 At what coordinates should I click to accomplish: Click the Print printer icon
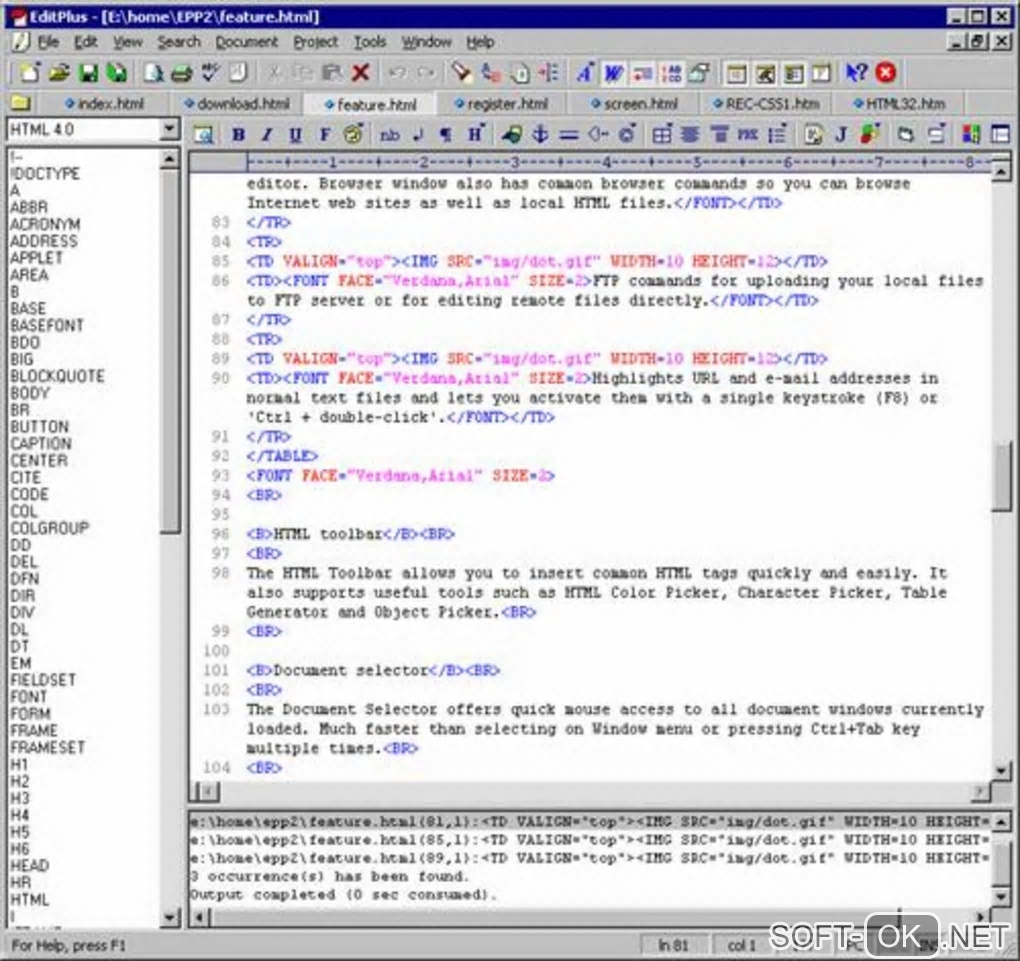pyautogui.click(x=181, y=73)
